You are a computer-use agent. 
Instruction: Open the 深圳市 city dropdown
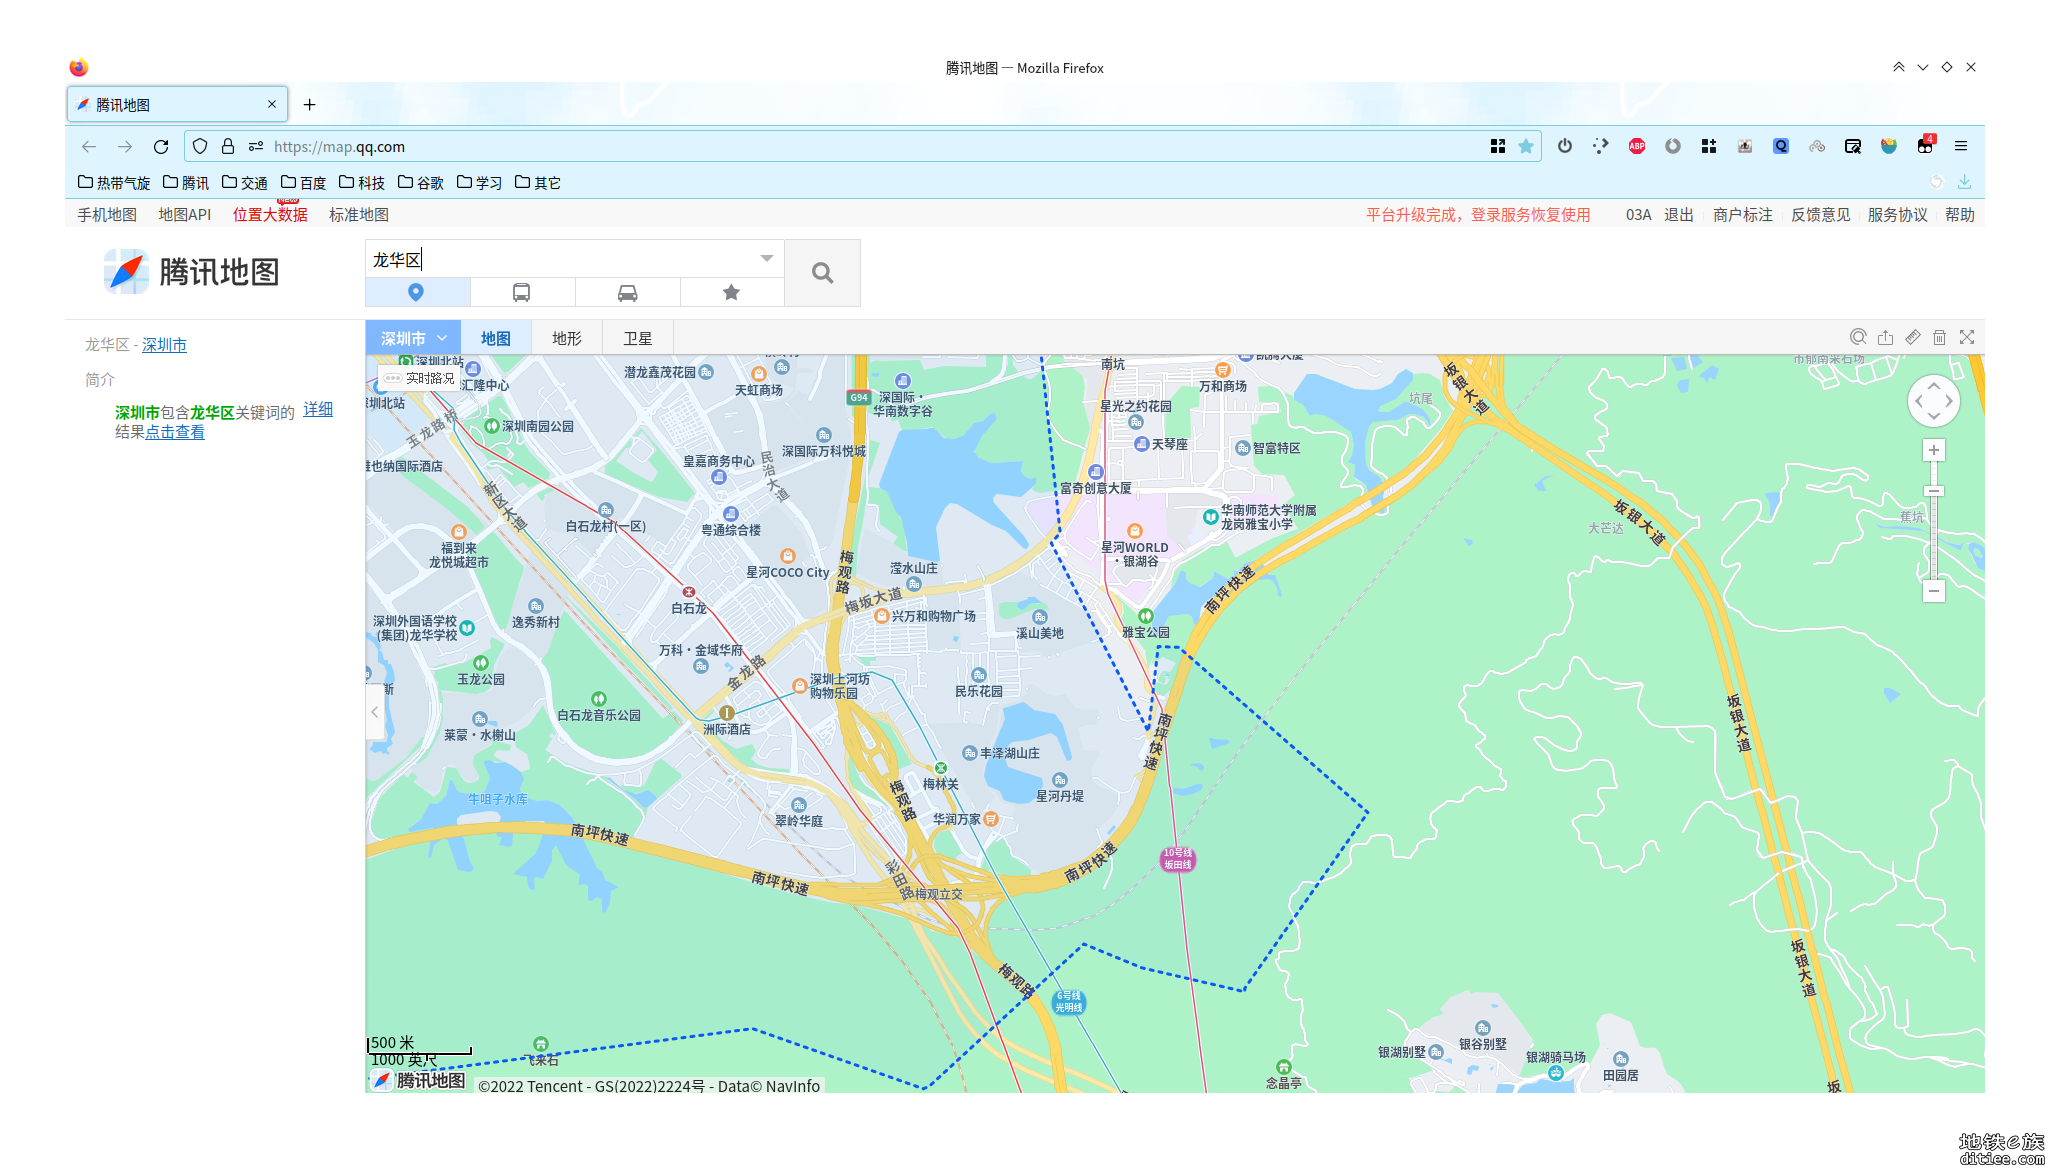[x=413, y=338]
